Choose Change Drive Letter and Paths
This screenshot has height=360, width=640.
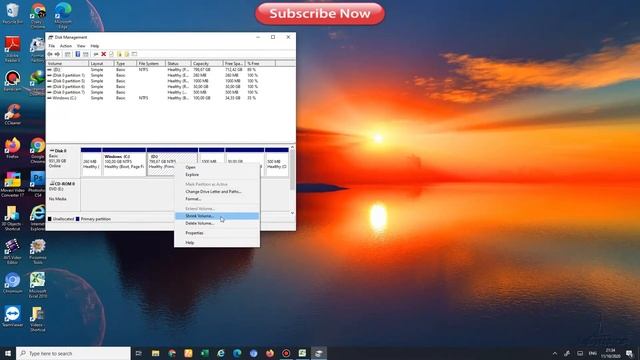click(x=217, y=191)
